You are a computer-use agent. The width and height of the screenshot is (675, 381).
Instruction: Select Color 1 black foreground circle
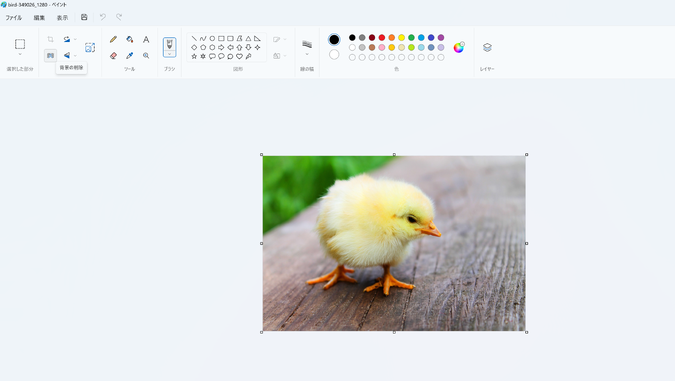pos(334,40)
